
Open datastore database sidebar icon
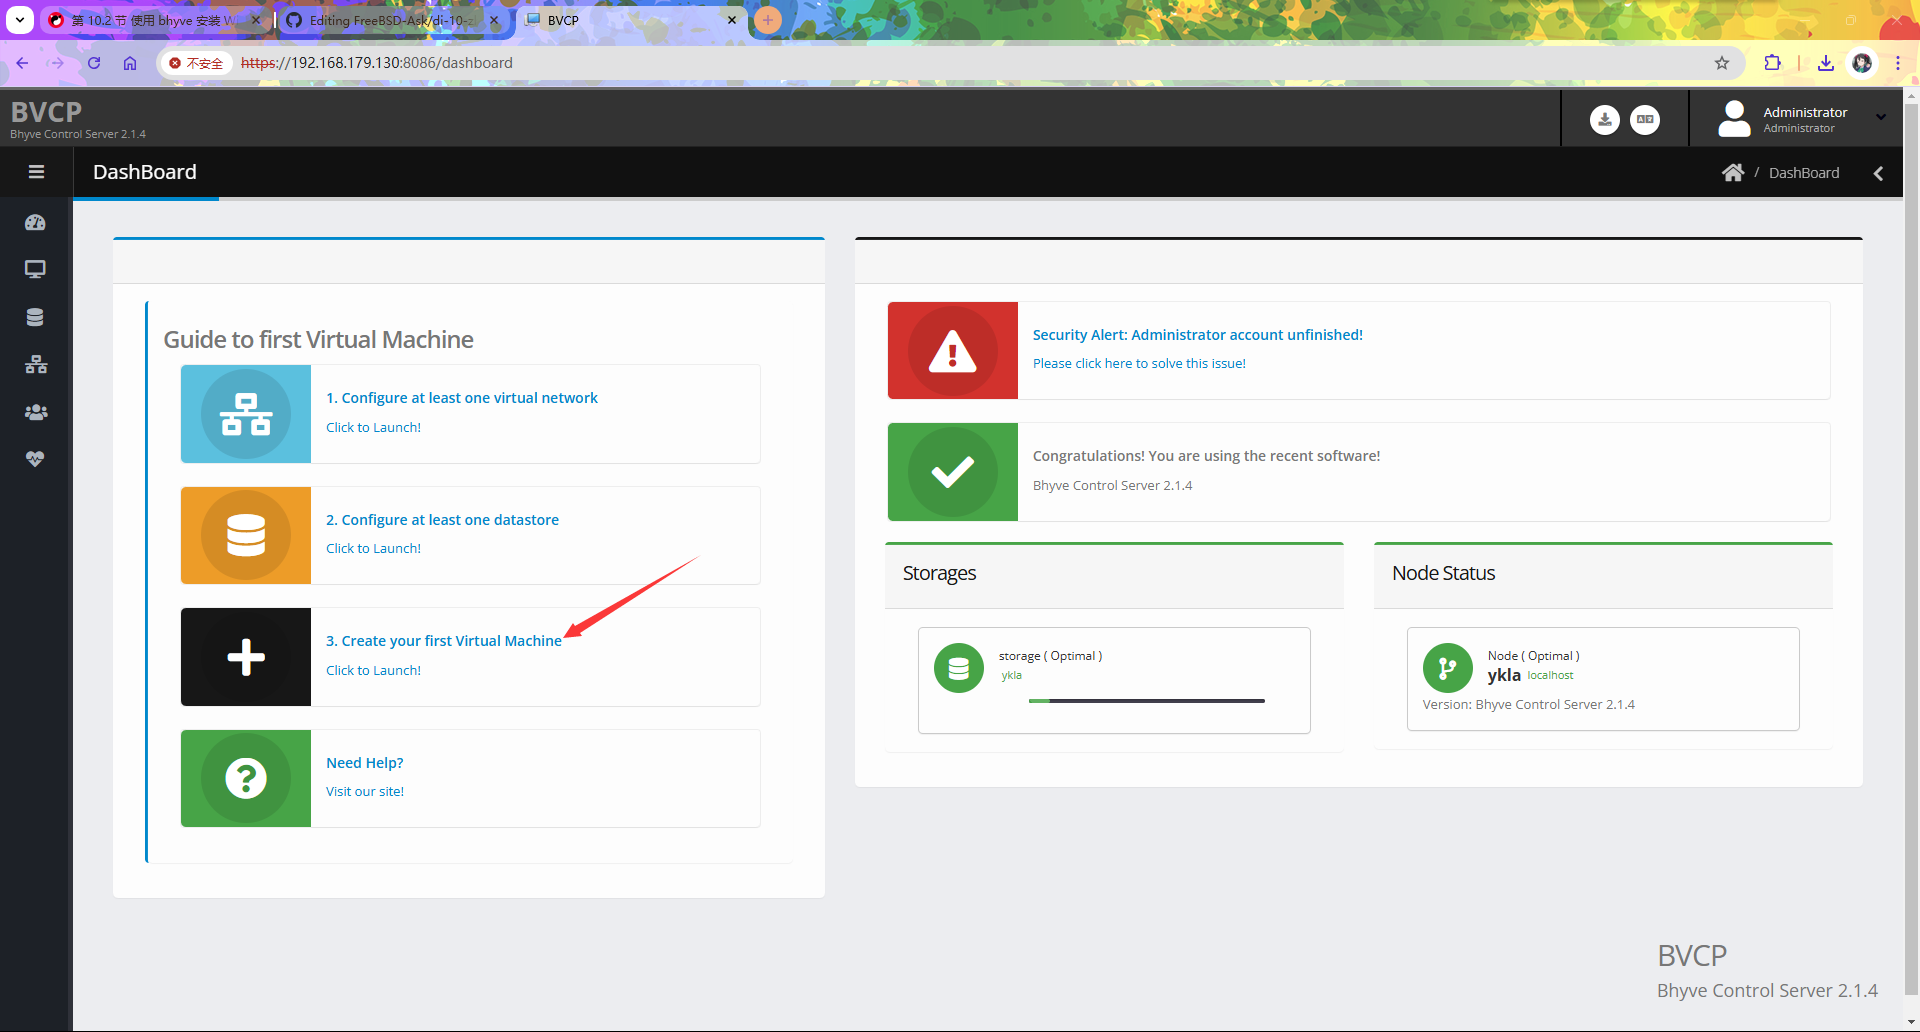(35, 317)
